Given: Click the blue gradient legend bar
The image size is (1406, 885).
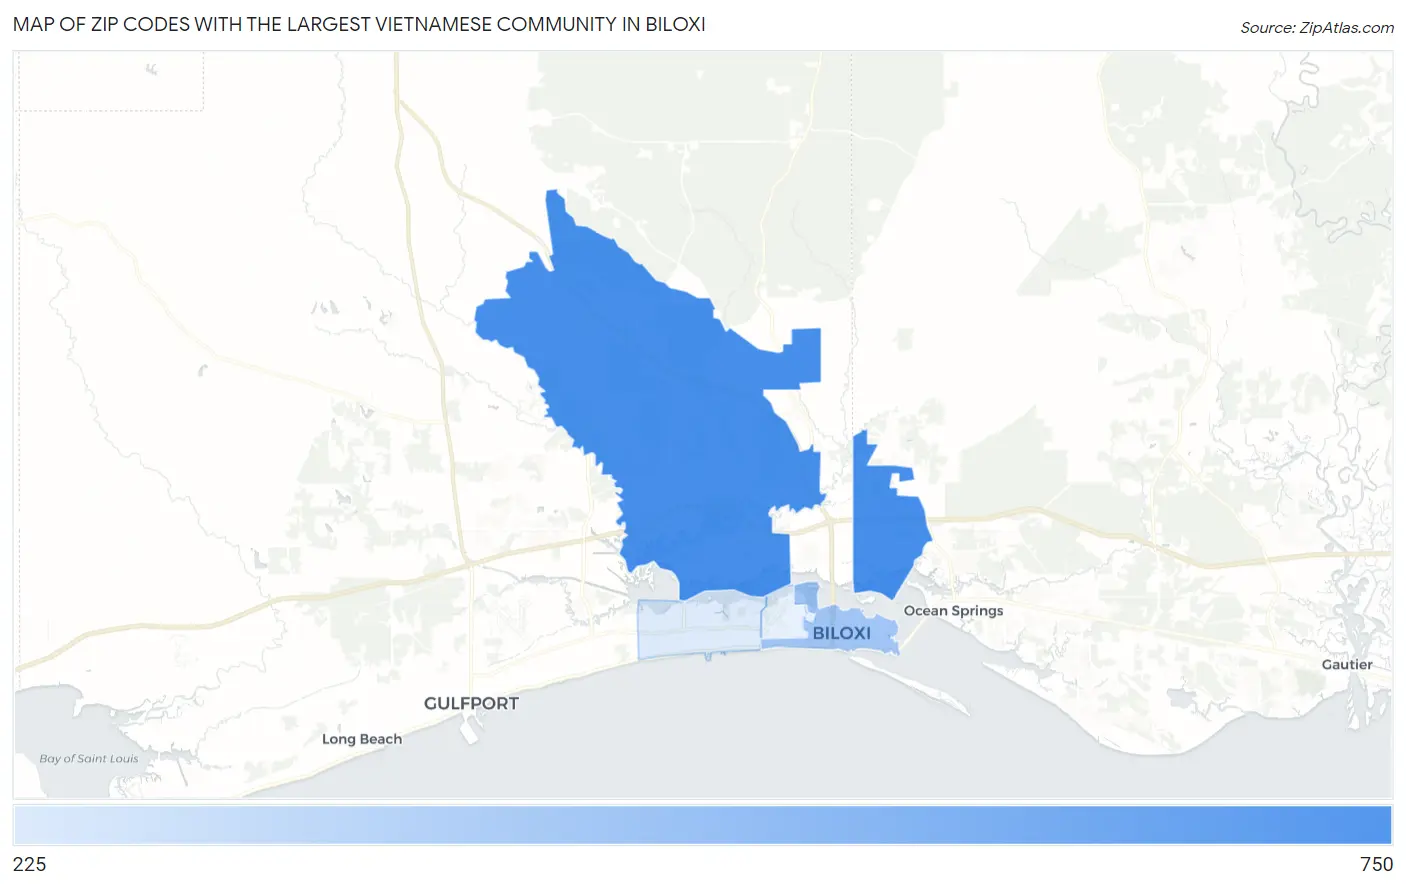Looking at the screenshot, I should coord(702,826).
